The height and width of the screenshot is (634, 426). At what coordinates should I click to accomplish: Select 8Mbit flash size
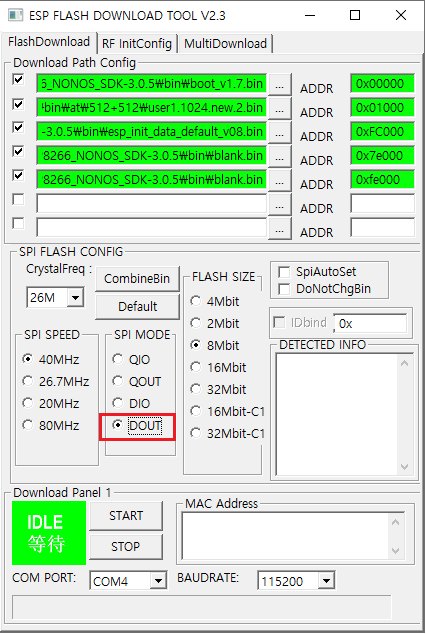[x=215, y=345]
